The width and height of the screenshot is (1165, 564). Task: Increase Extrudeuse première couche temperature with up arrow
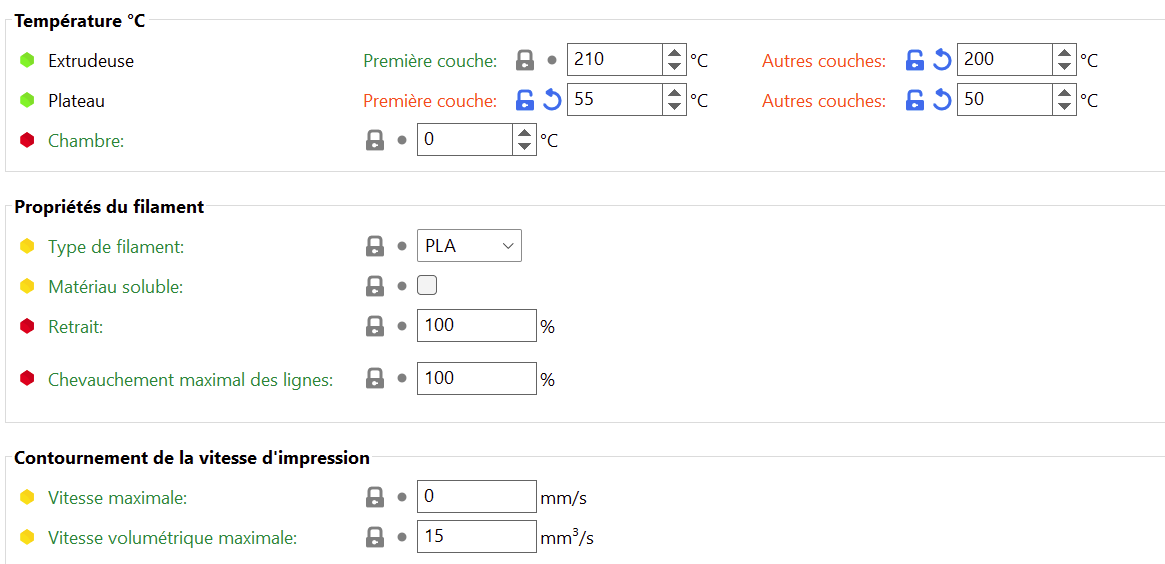(x=675, y=54)
